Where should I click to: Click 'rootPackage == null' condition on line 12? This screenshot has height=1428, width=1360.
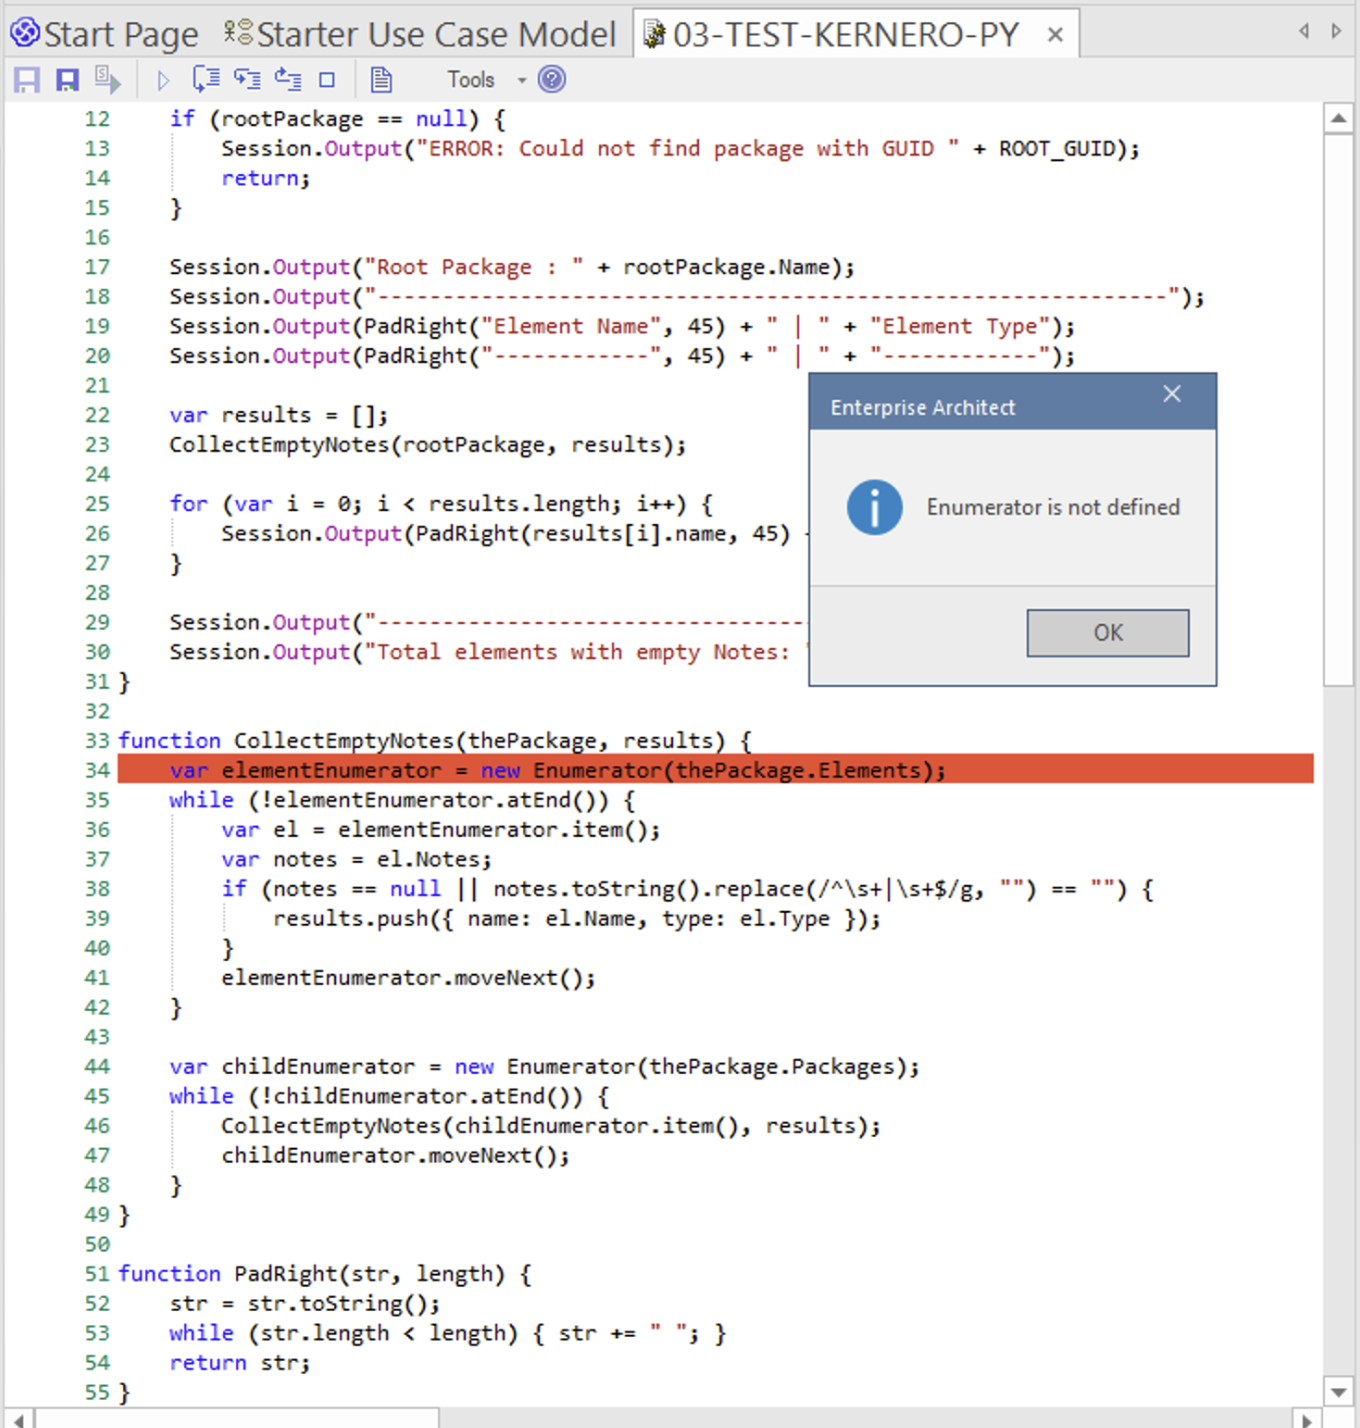point(344,119)
